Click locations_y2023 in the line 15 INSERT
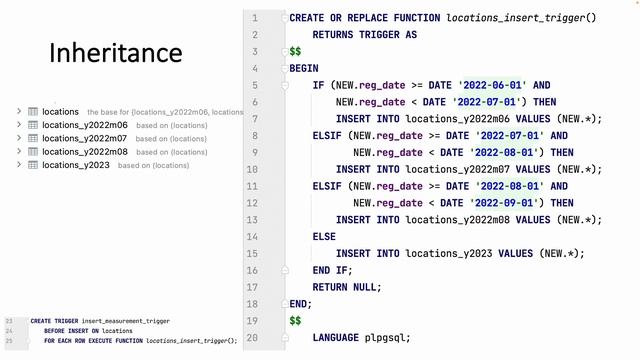640x360 pixels. (x=449, y=253)
